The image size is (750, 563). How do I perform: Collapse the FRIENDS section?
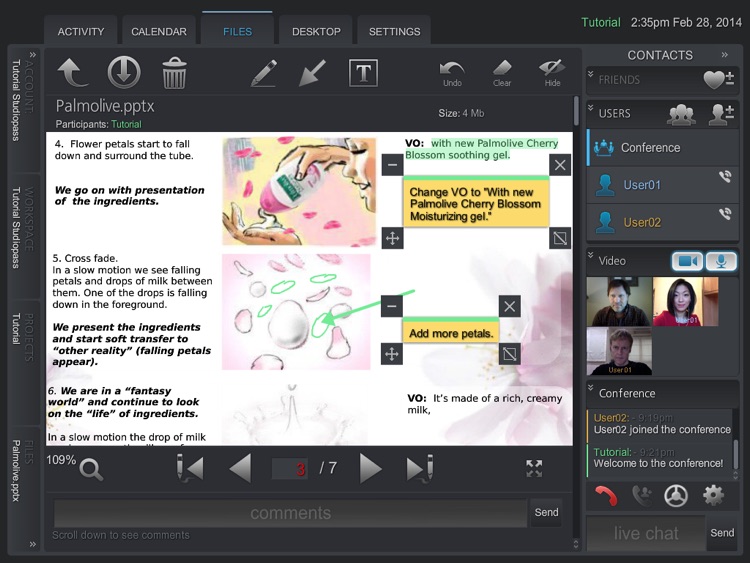591,74
